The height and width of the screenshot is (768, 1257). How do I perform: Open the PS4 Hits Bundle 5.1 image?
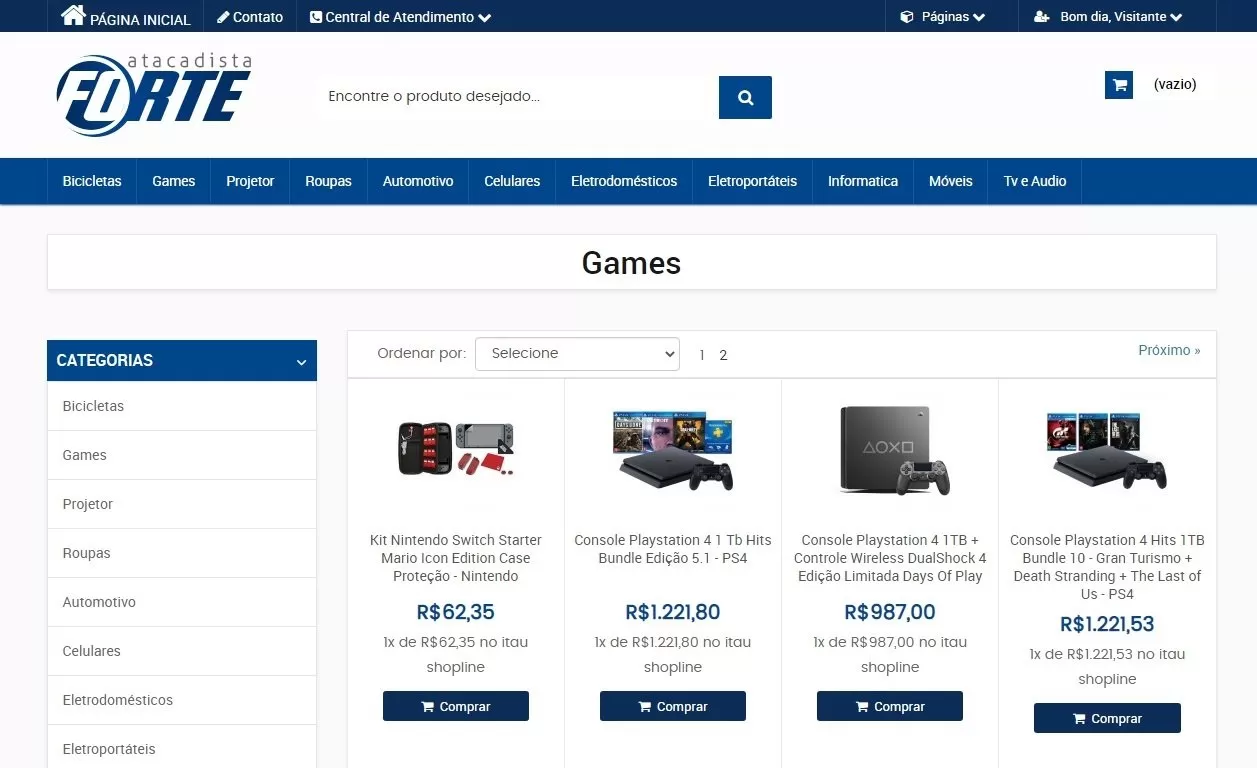673,450
